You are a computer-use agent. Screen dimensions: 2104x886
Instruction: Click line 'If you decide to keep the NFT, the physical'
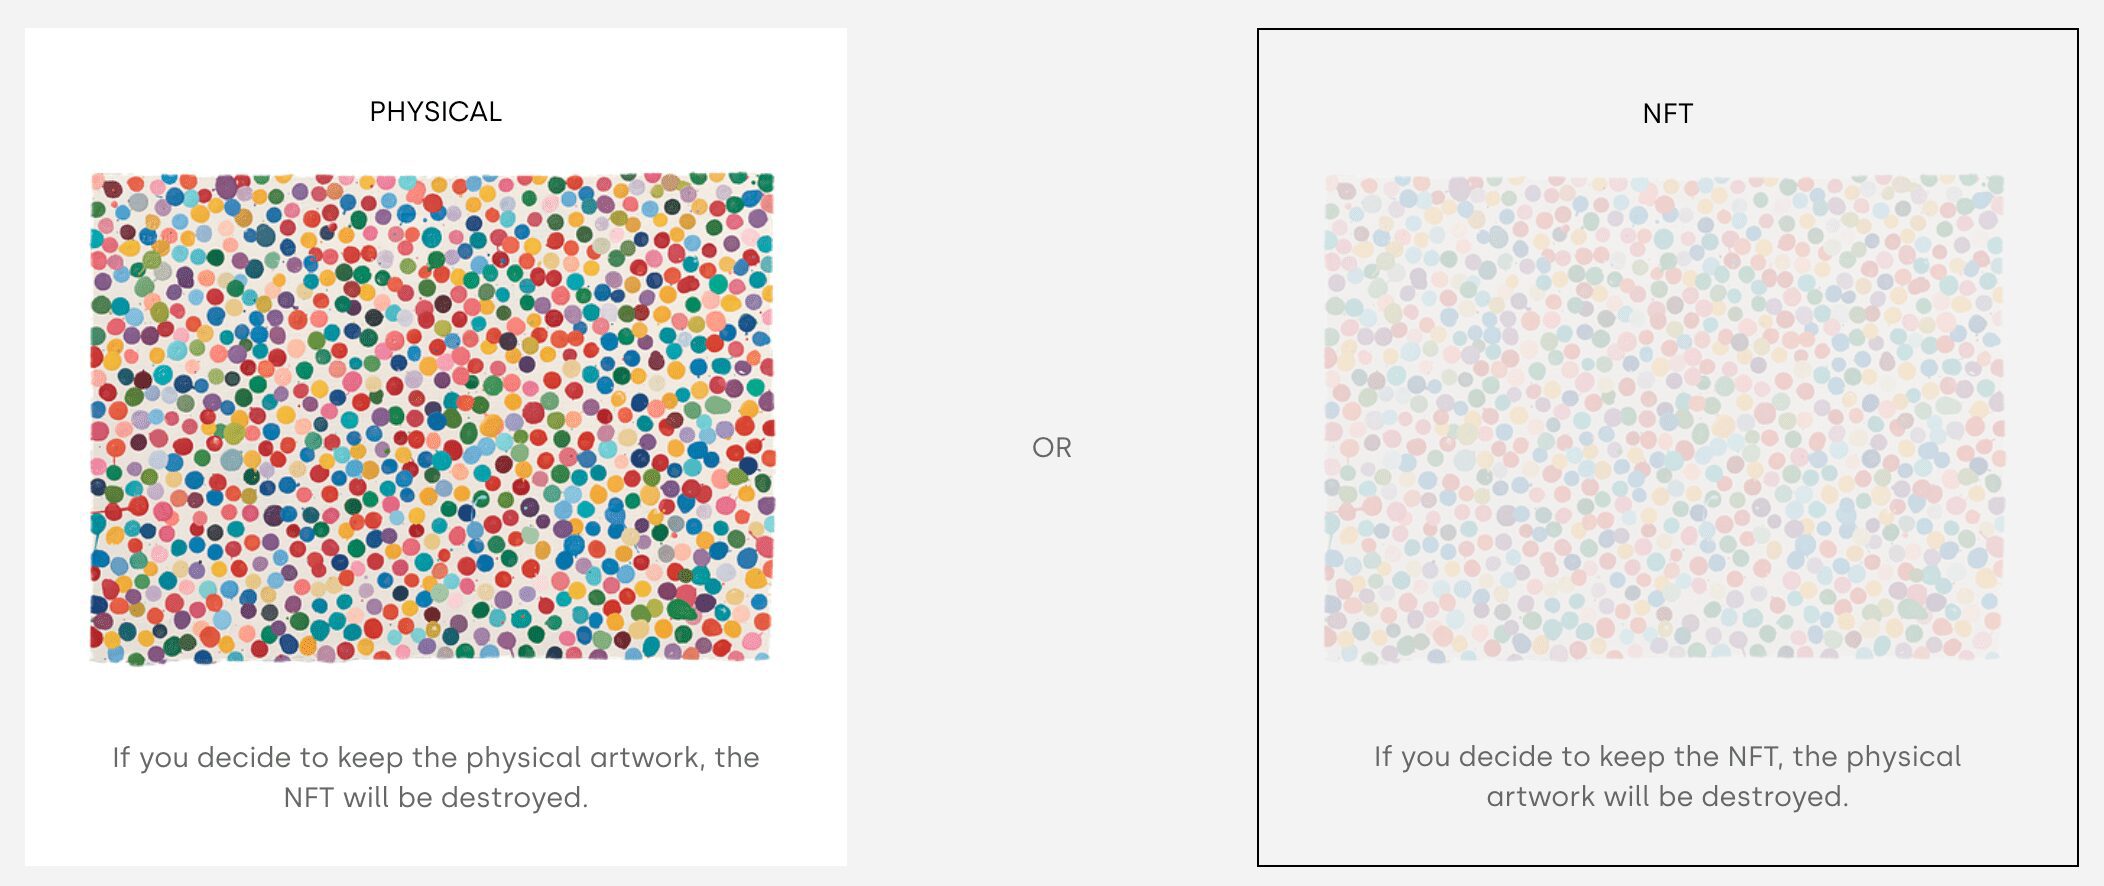click(x=1667, y=757)
